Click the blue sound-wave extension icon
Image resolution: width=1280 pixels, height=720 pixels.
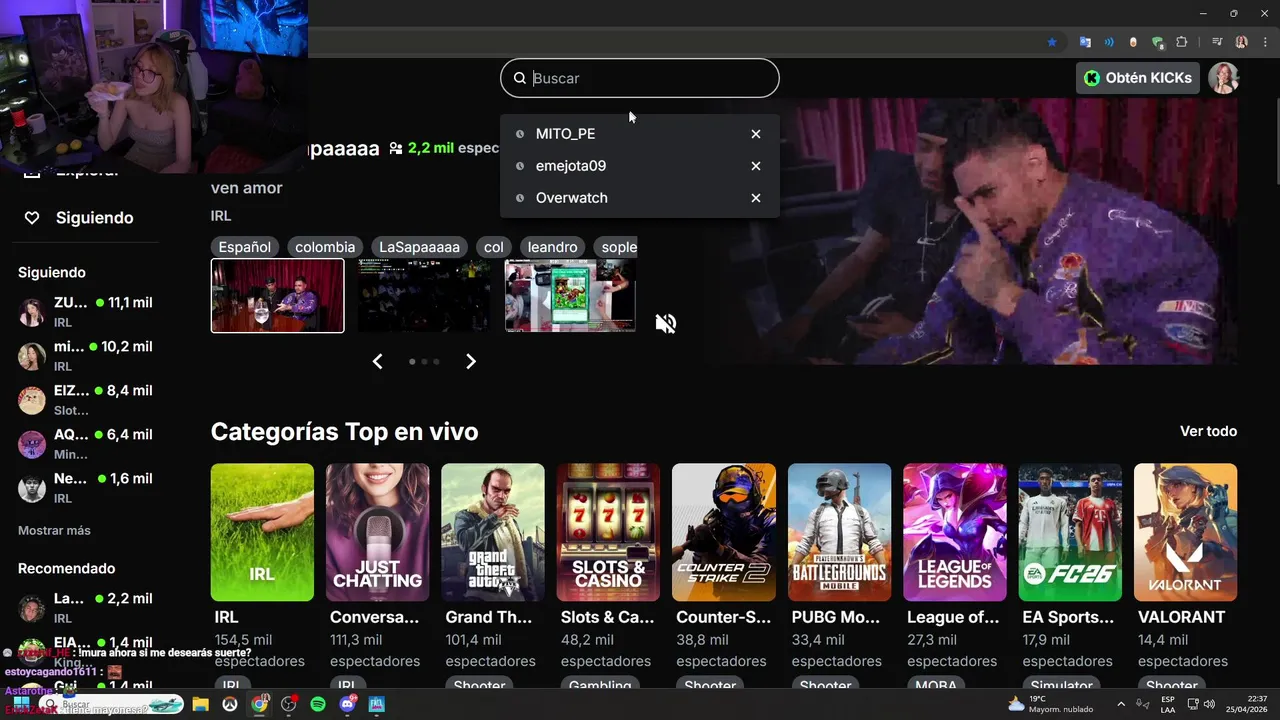1109,42
